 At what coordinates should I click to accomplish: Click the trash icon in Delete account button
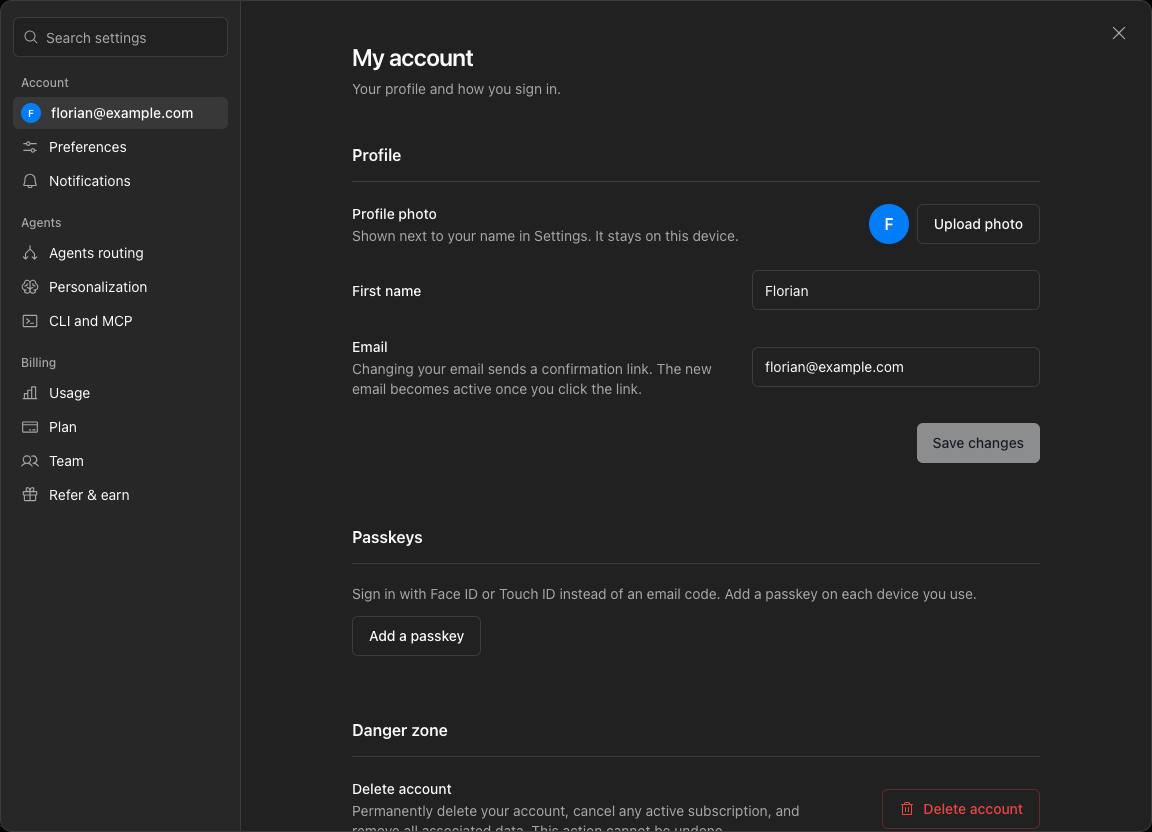907,808
